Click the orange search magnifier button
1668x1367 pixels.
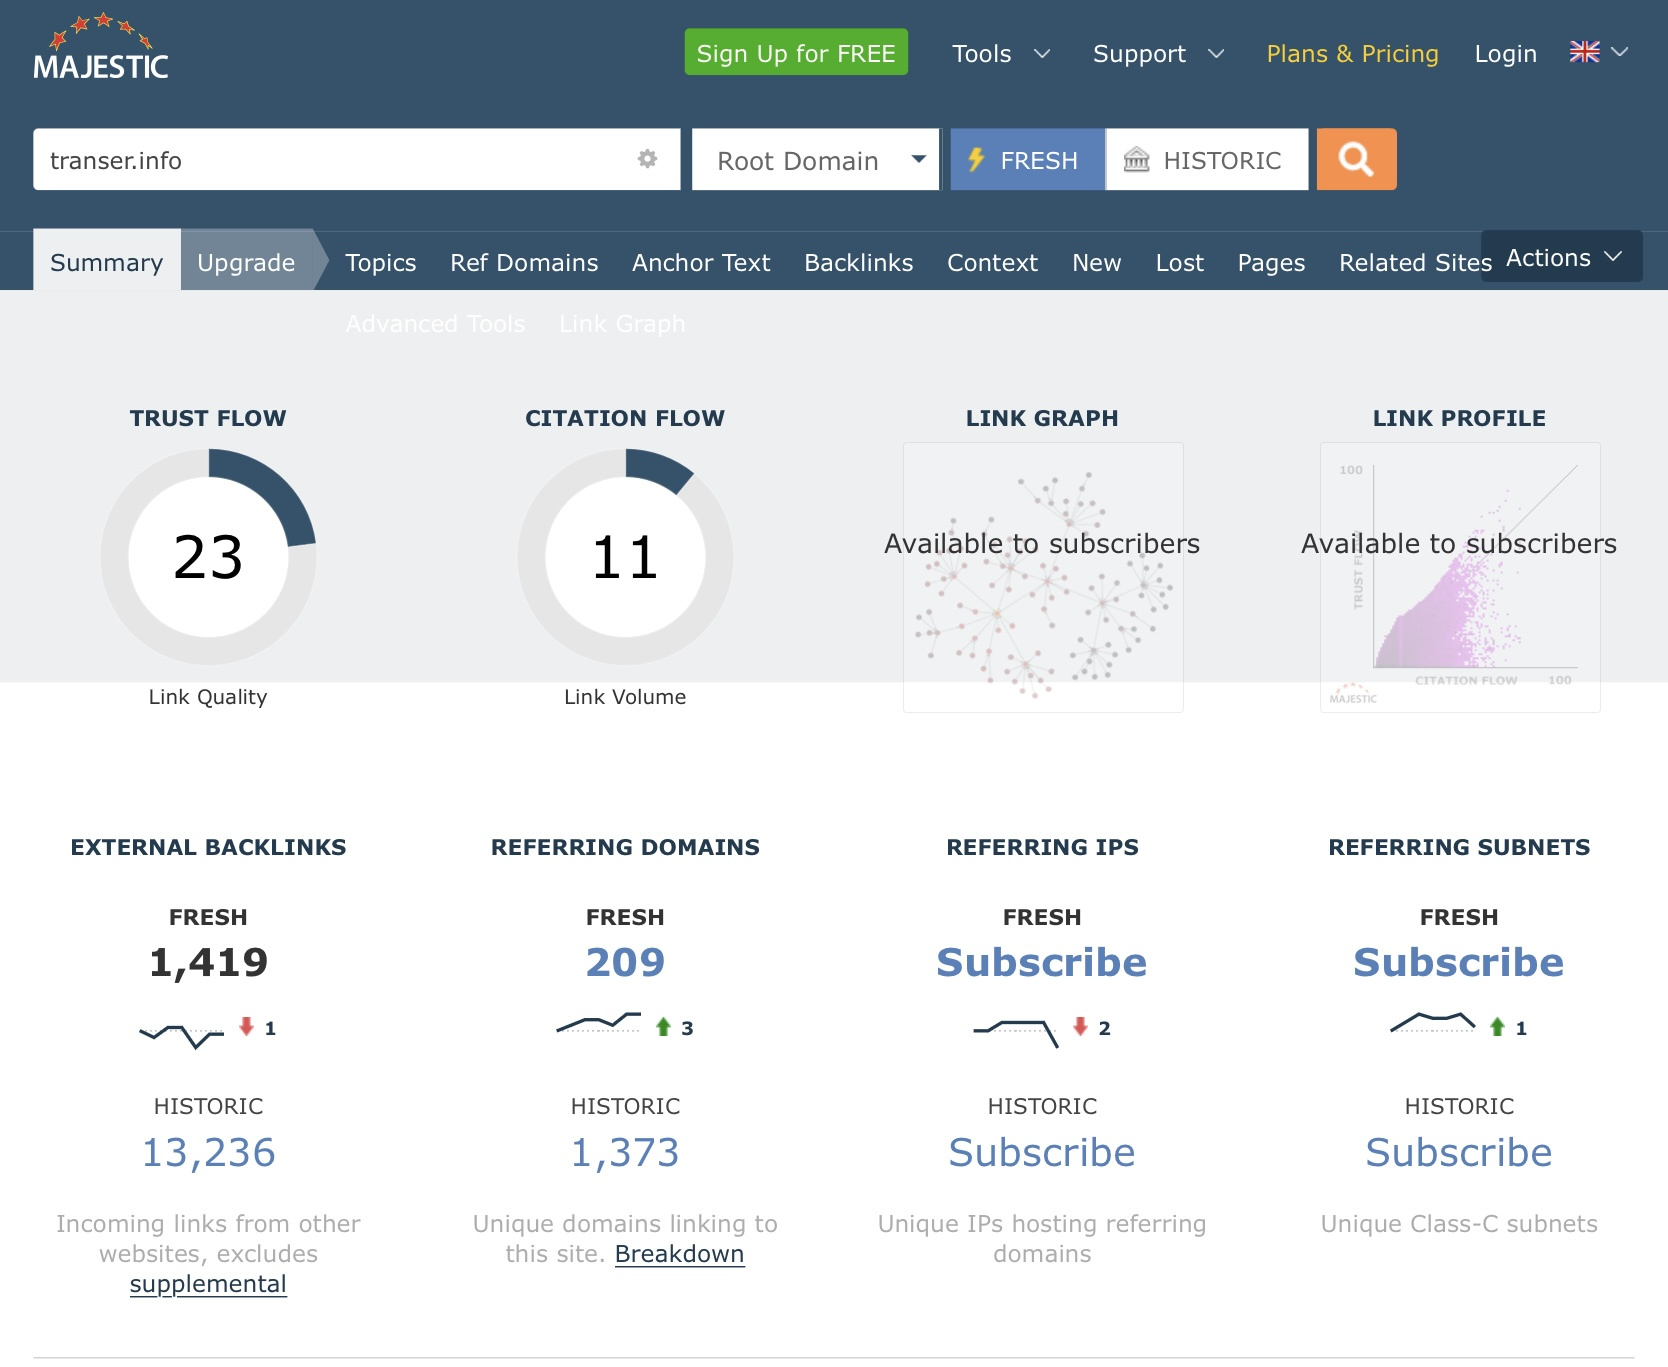[1356, 159]
